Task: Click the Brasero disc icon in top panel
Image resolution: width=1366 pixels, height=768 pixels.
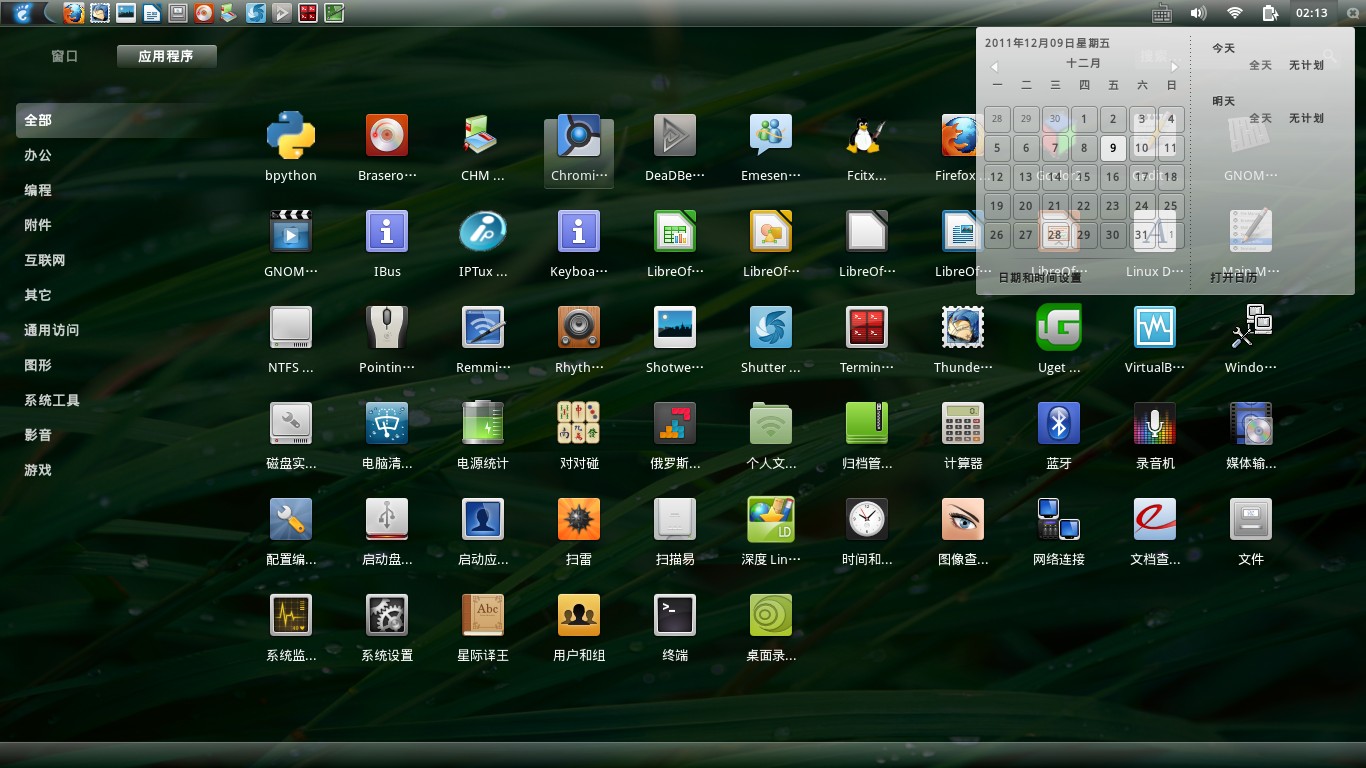Action: click(x=204, y=13)
